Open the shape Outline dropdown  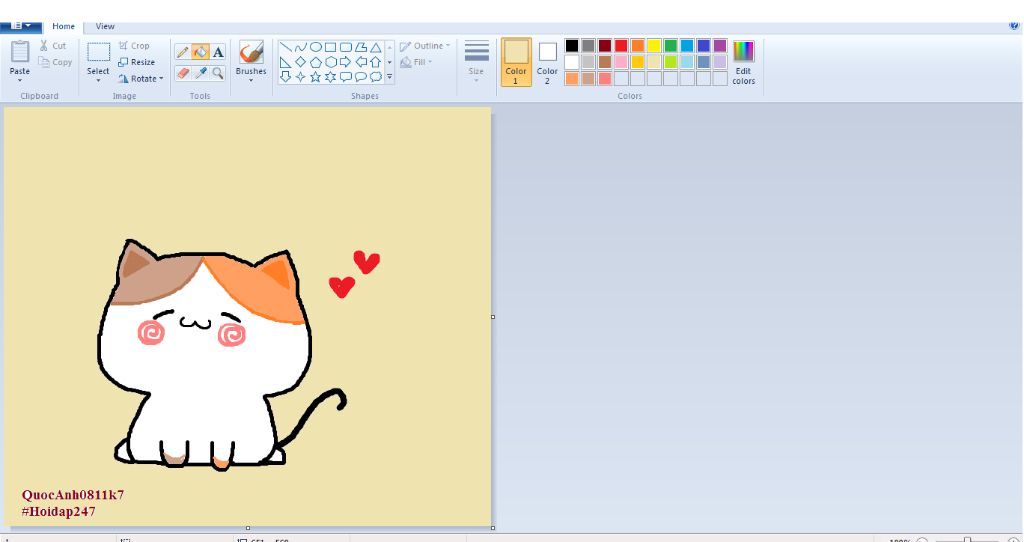coord(425,46)
